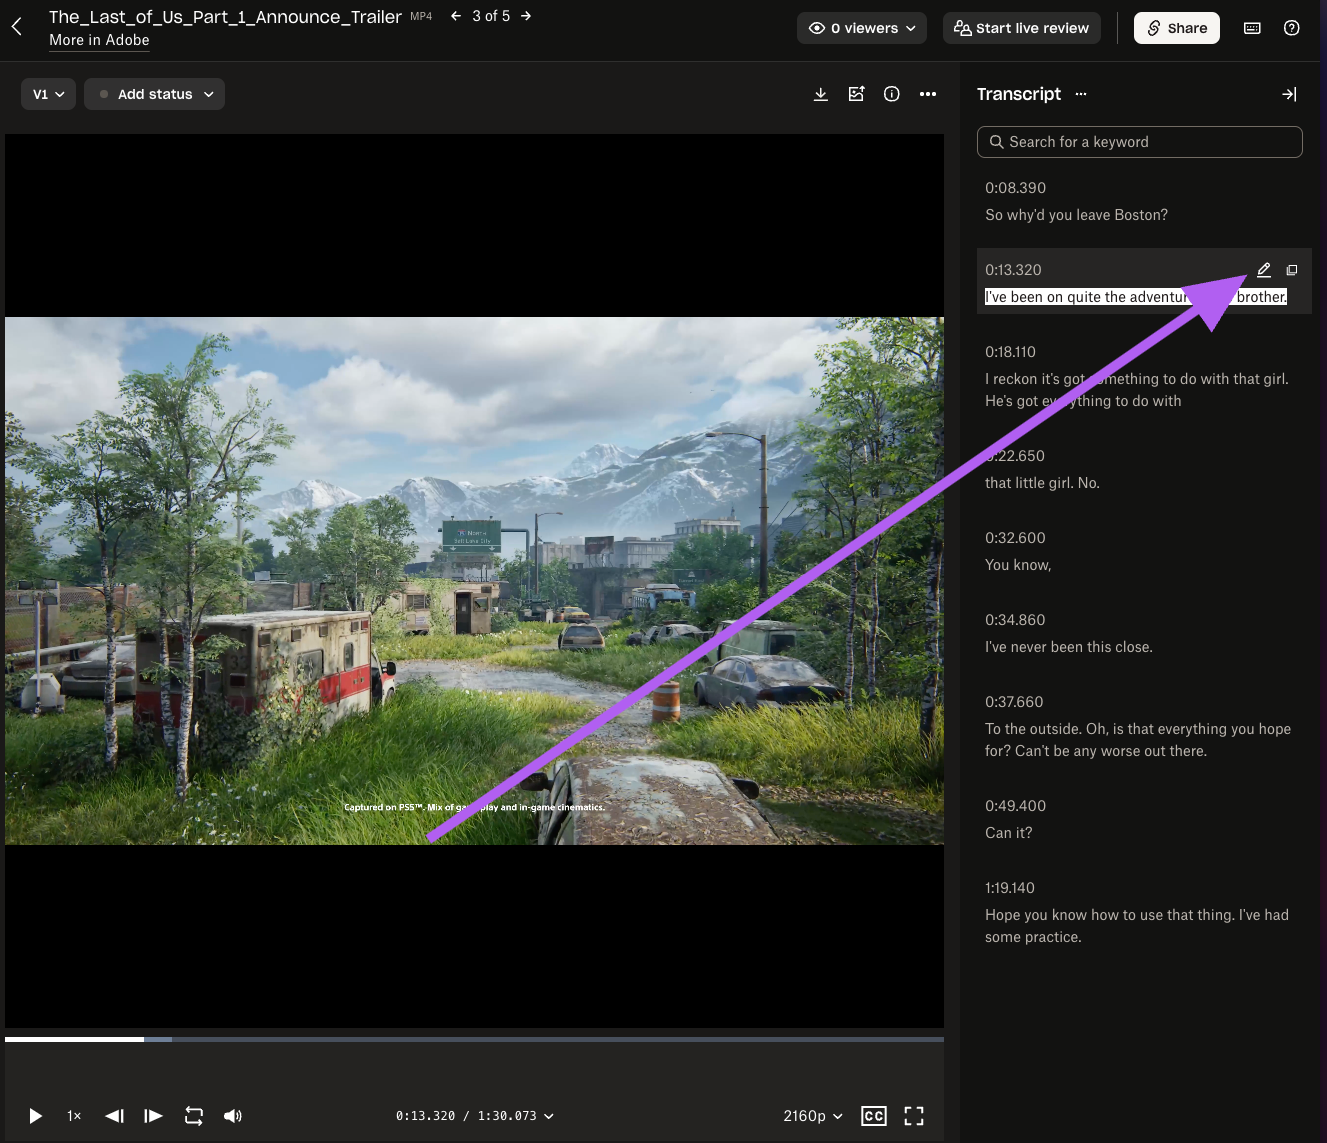Seek on the video progress bar
1327x1143 pixels.
(x=474, y=1040)
